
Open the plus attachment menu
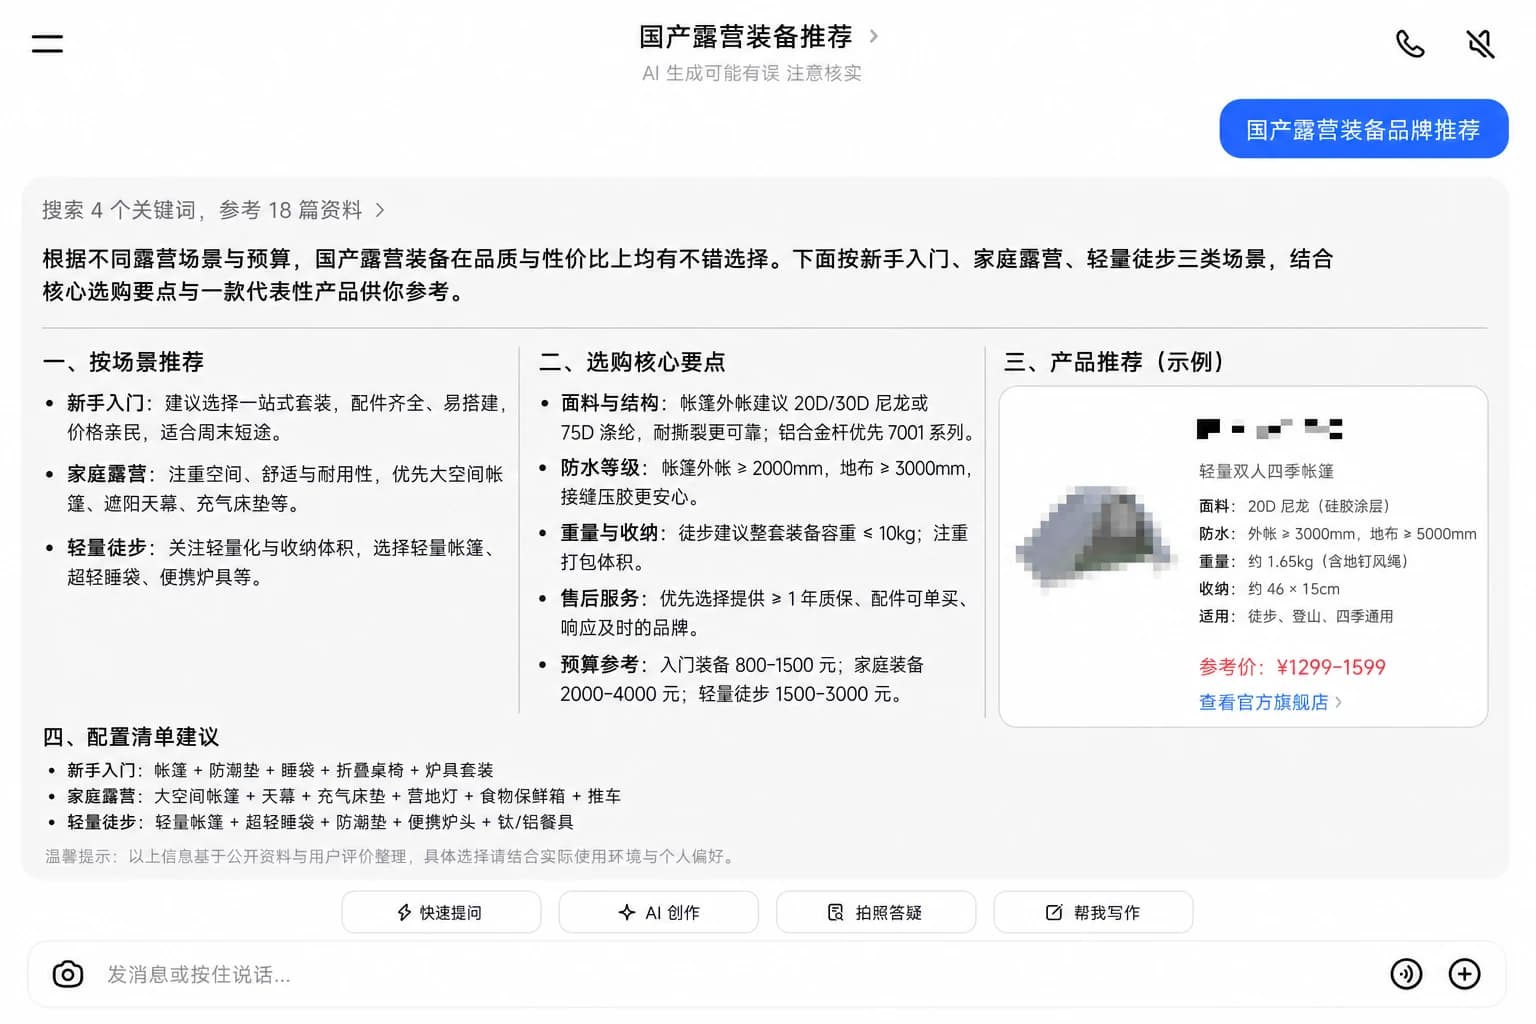1464,974
